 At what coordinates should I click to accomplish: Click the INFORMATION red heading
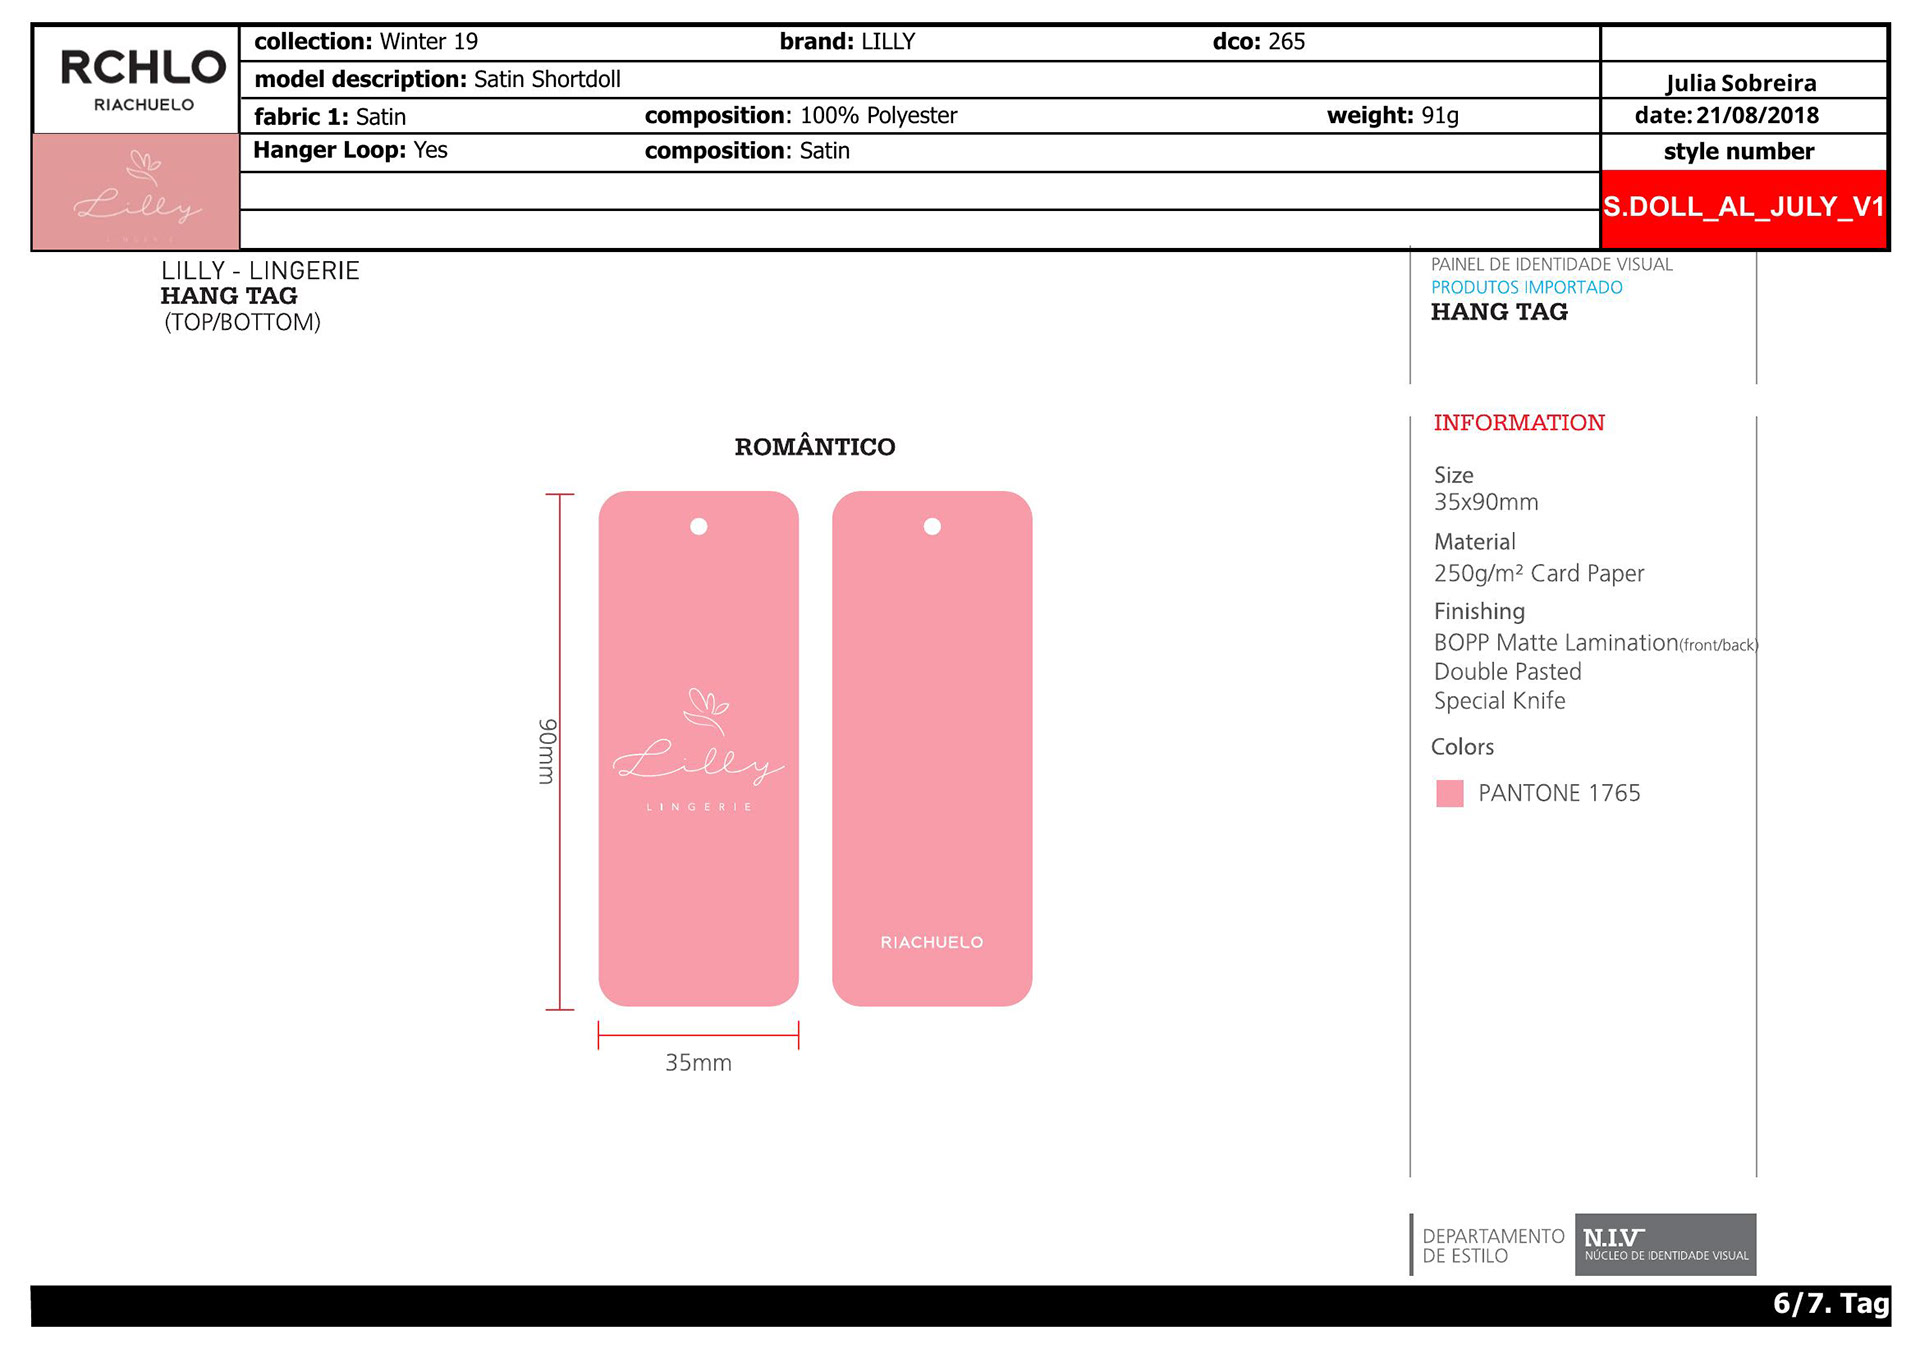click(x=1518, y=423)
